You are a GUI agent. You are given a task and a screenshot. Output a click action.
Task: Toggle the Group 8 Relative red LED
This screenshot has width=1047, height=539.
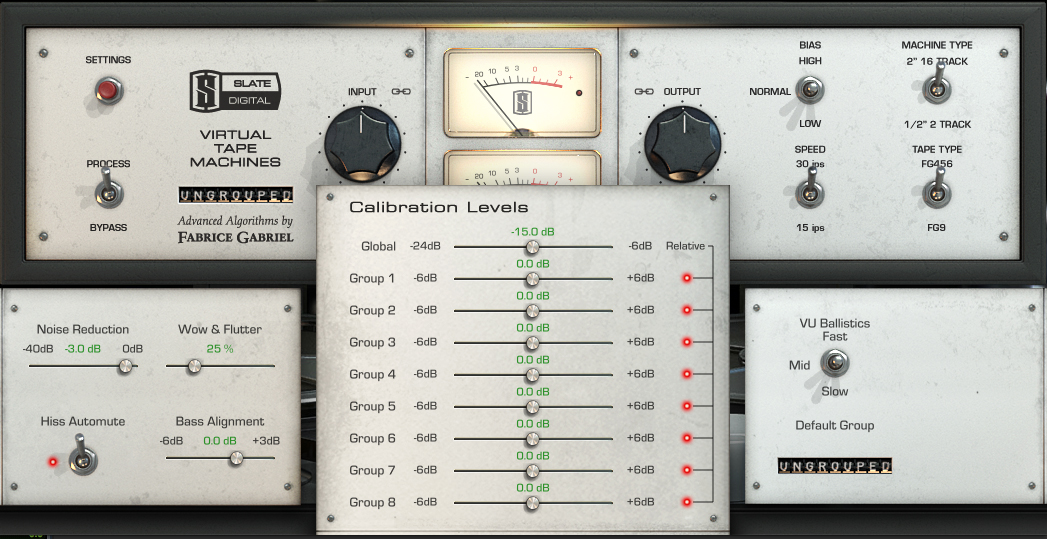click(x=686, y=502)
